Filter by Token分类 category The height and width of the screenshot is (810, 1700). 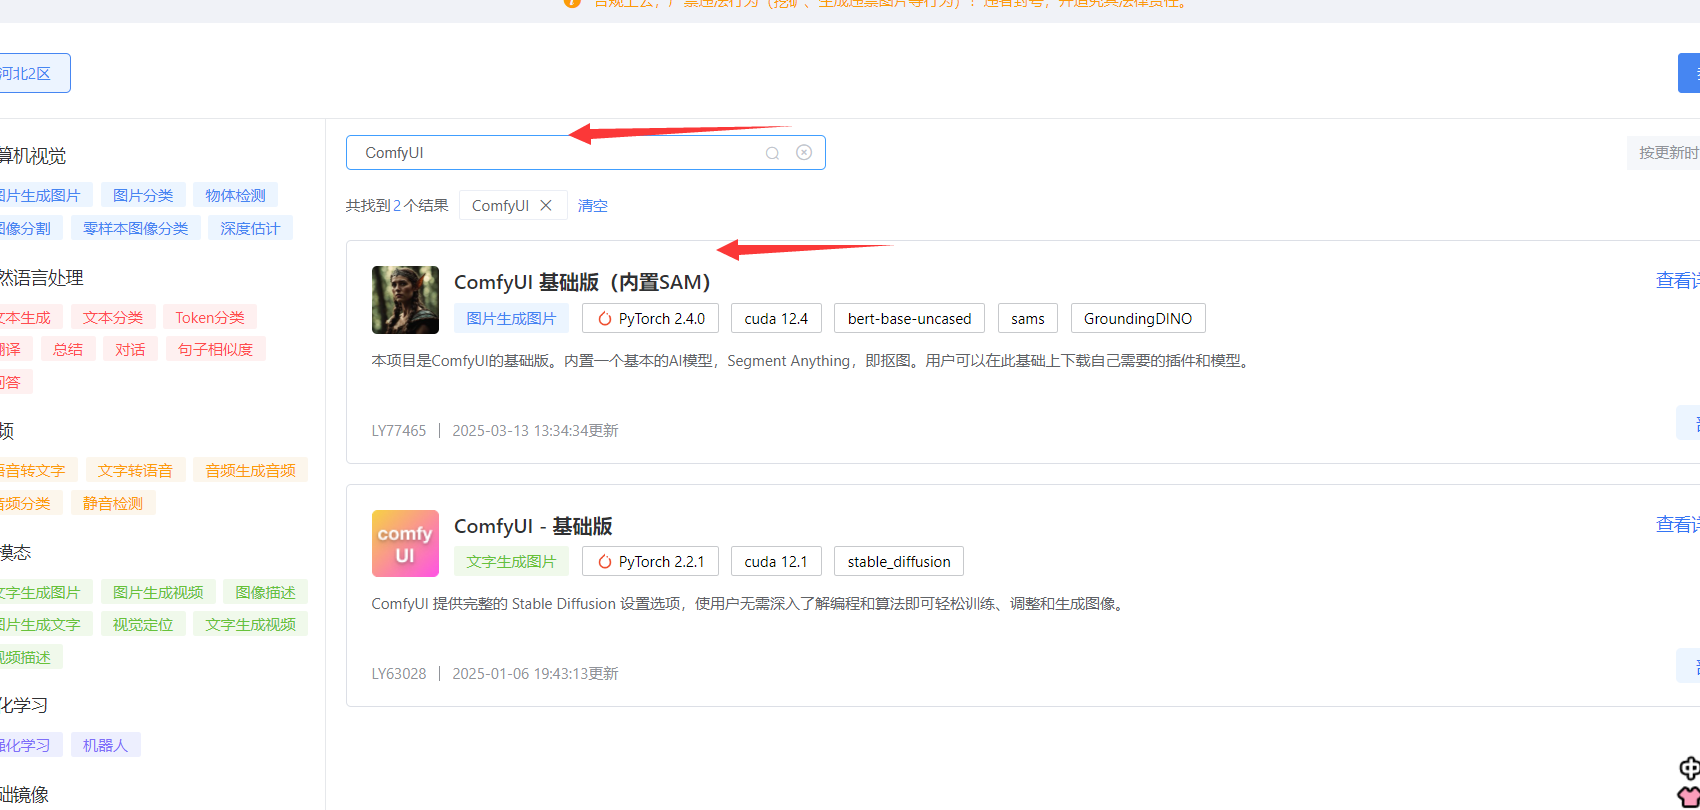coord(210,317)
